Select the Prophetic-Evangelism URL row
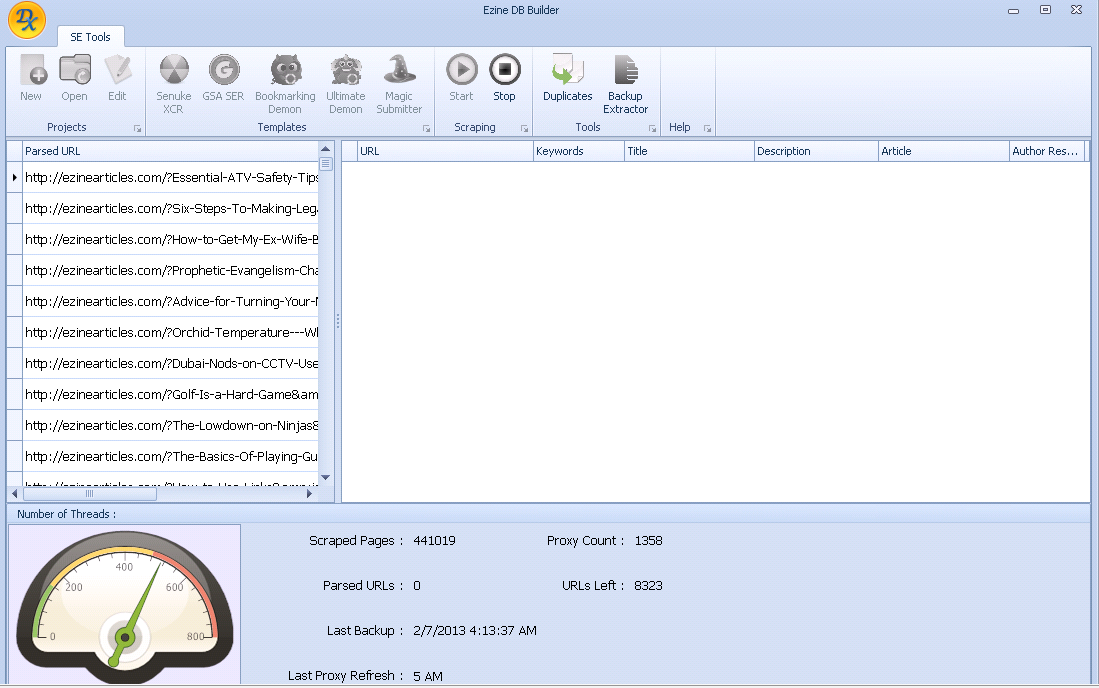 coord(170,270)
